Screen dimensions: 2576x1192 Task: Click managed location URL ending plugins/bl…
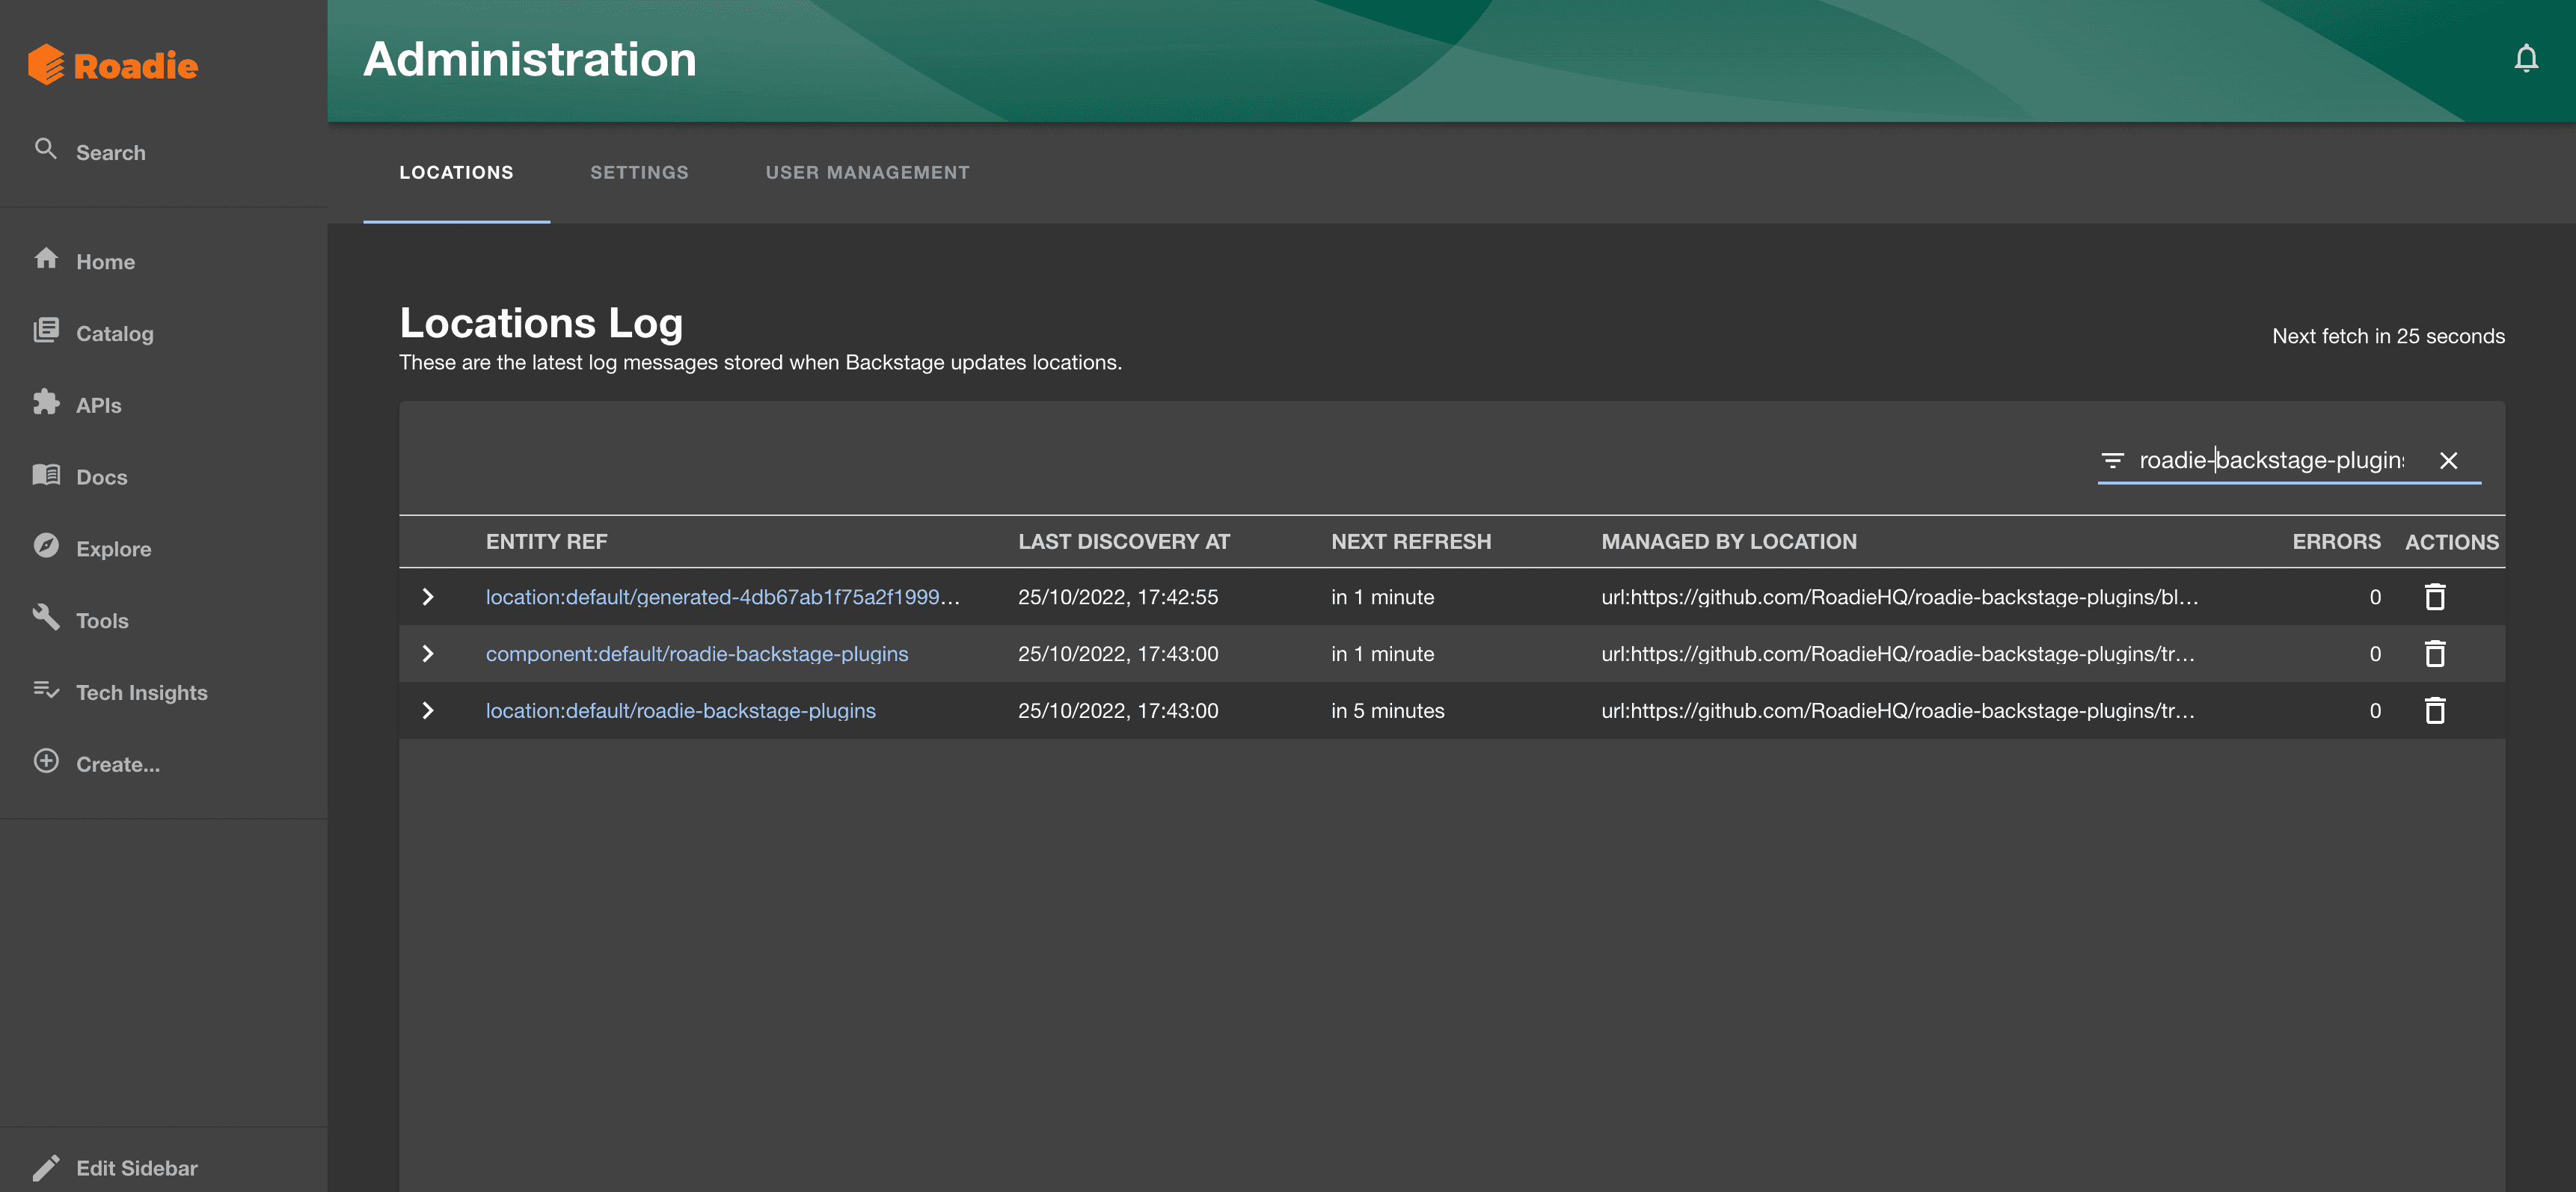coord(1899,597)
